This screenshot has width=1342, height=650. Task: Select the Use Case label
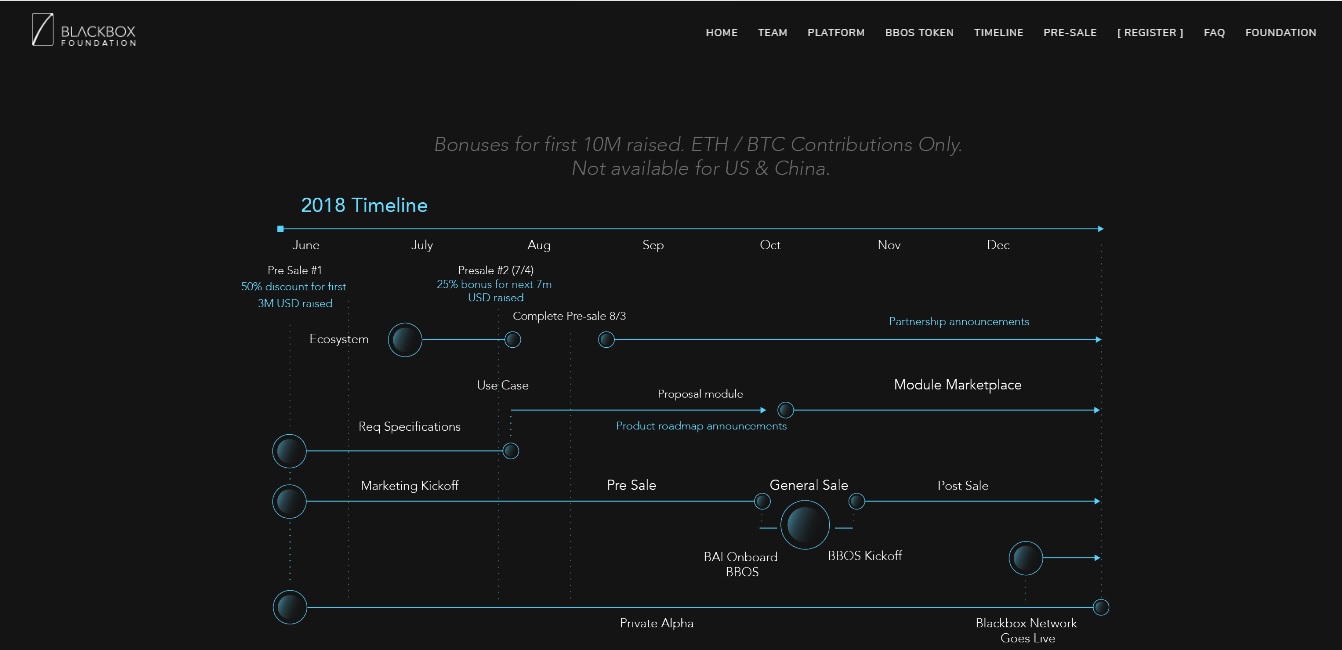[503, 385]
